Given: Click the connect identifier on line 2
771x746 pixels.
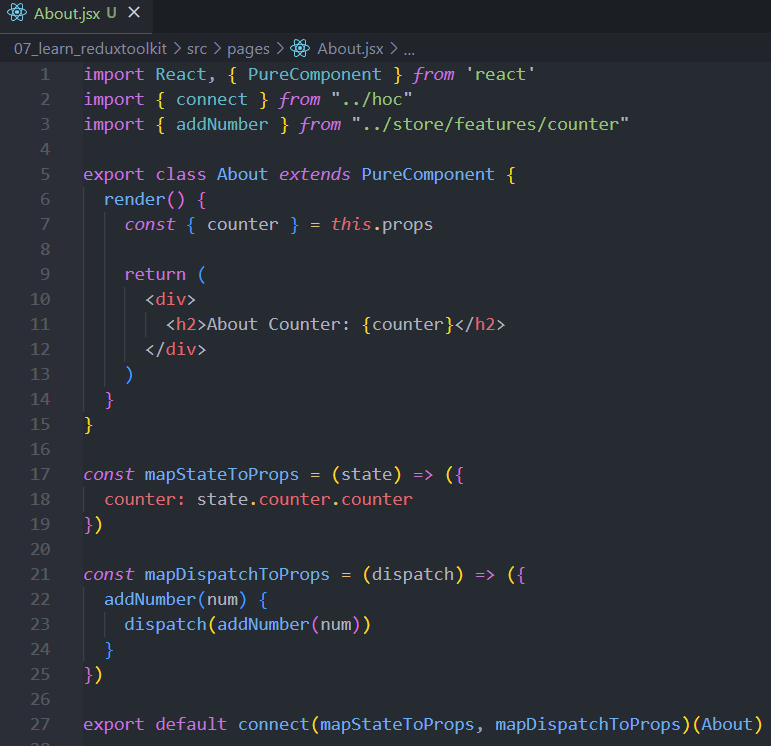Looking at the screenshot, I should 212,99.
